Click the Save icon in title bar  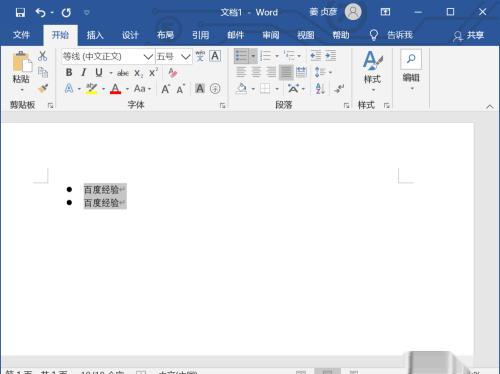(x=20, y=13)
